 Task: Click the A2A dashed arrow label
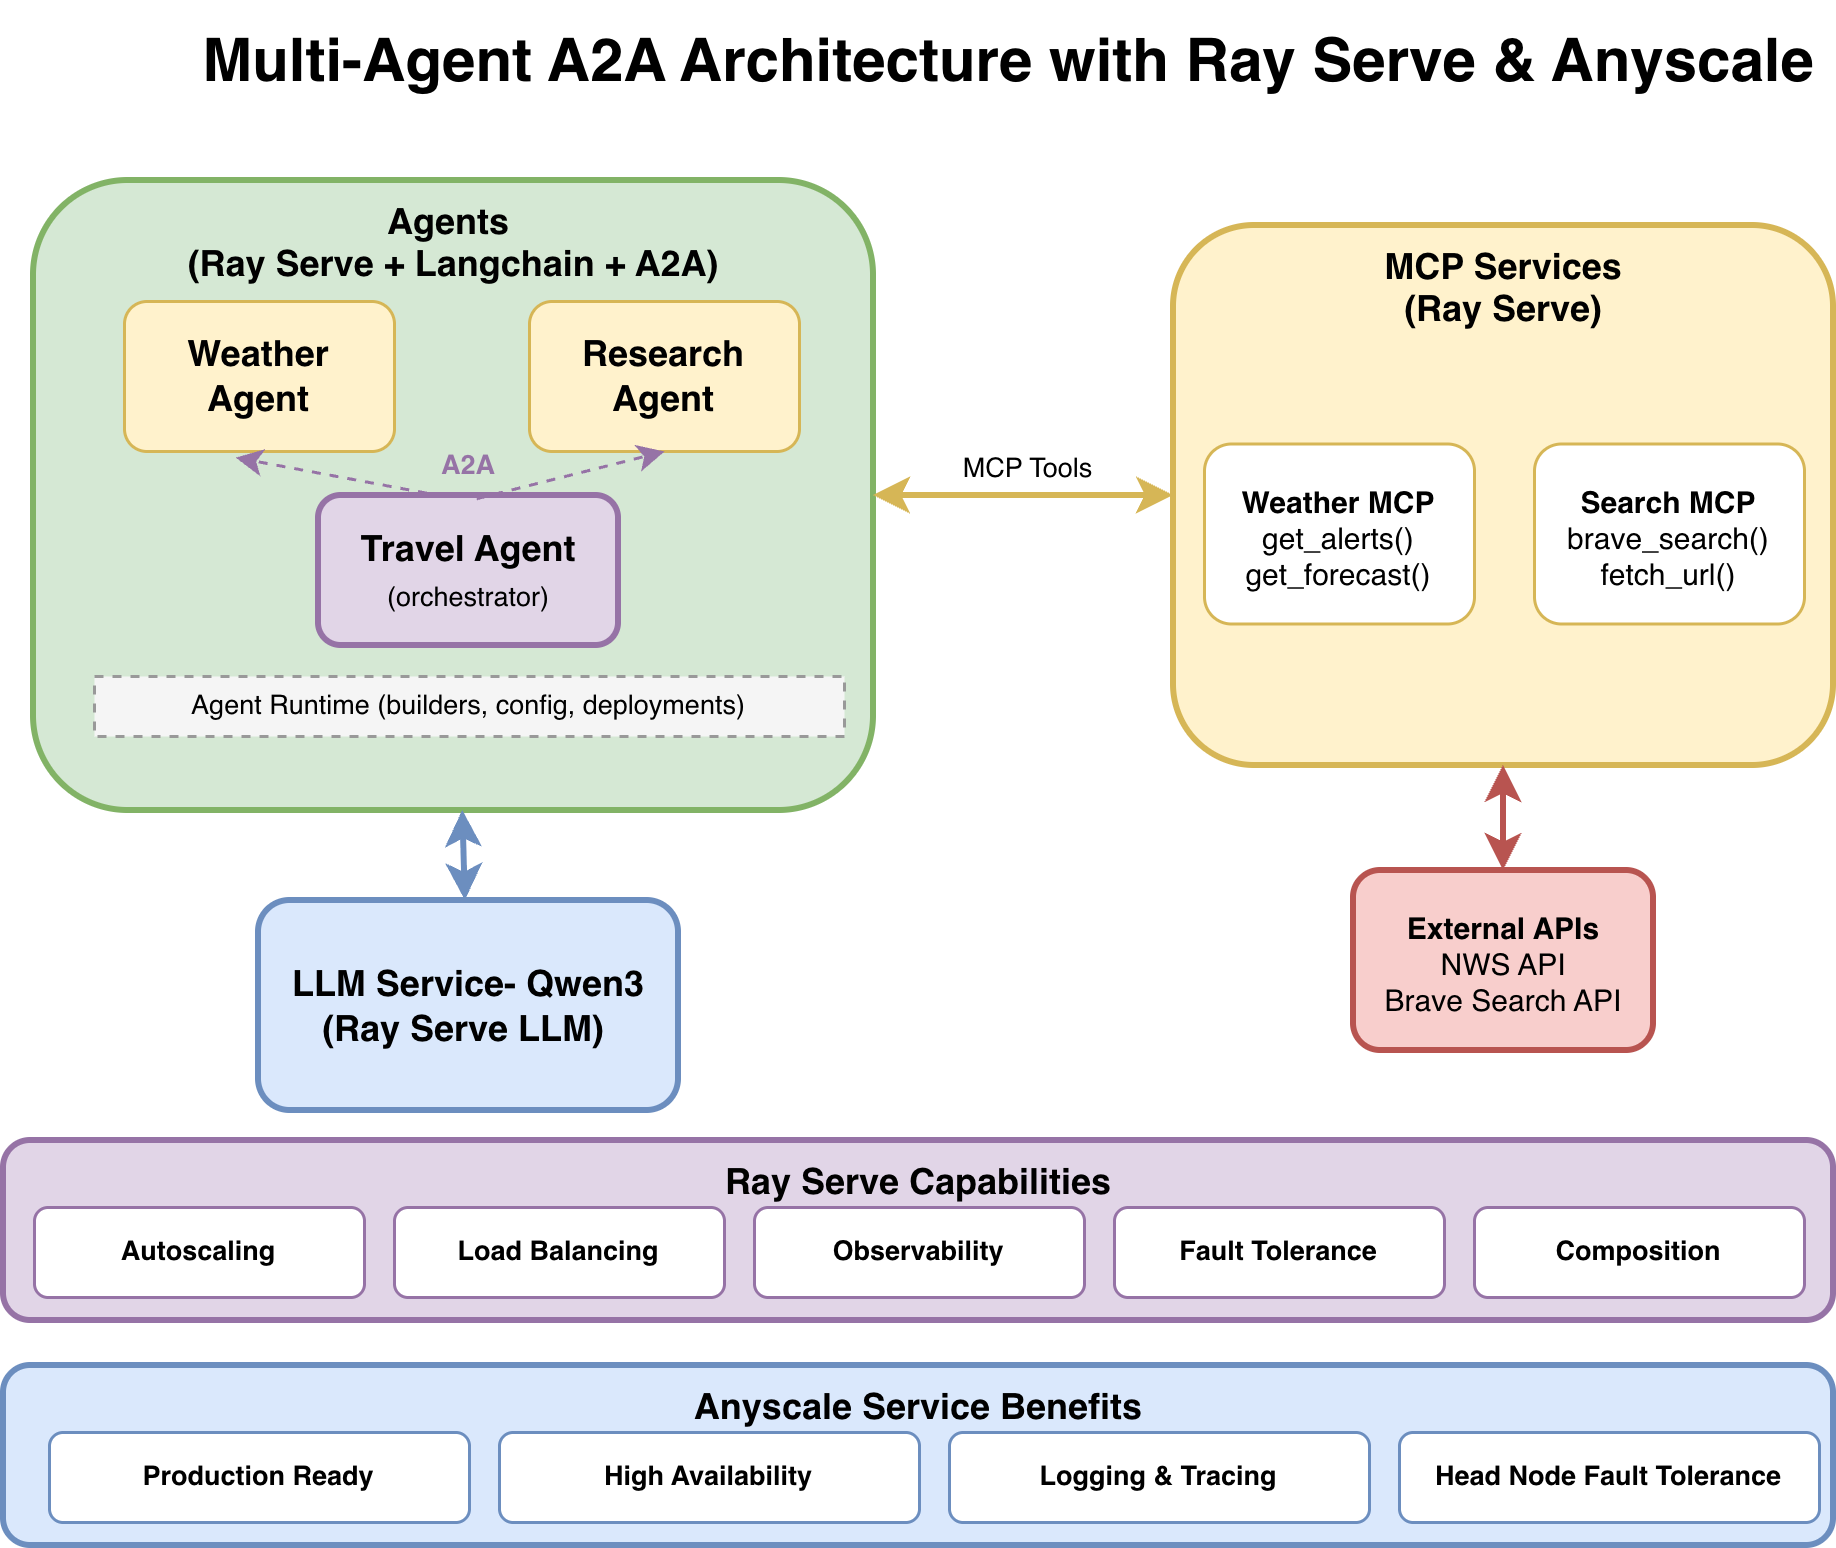click(x=469, y=464)
